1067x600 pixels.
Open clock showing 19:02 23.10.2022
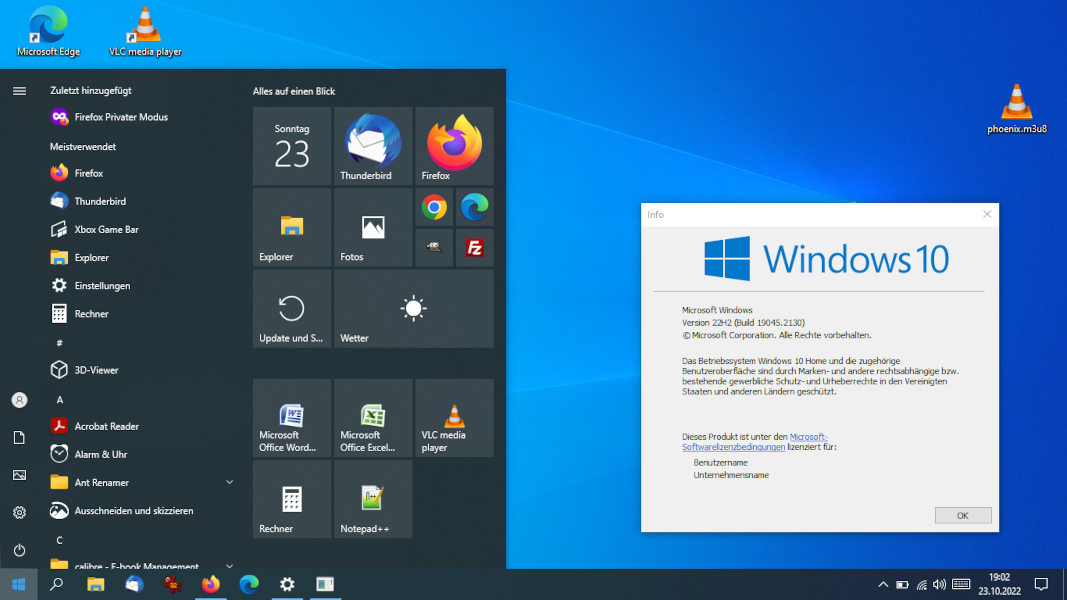[1000, 584]
